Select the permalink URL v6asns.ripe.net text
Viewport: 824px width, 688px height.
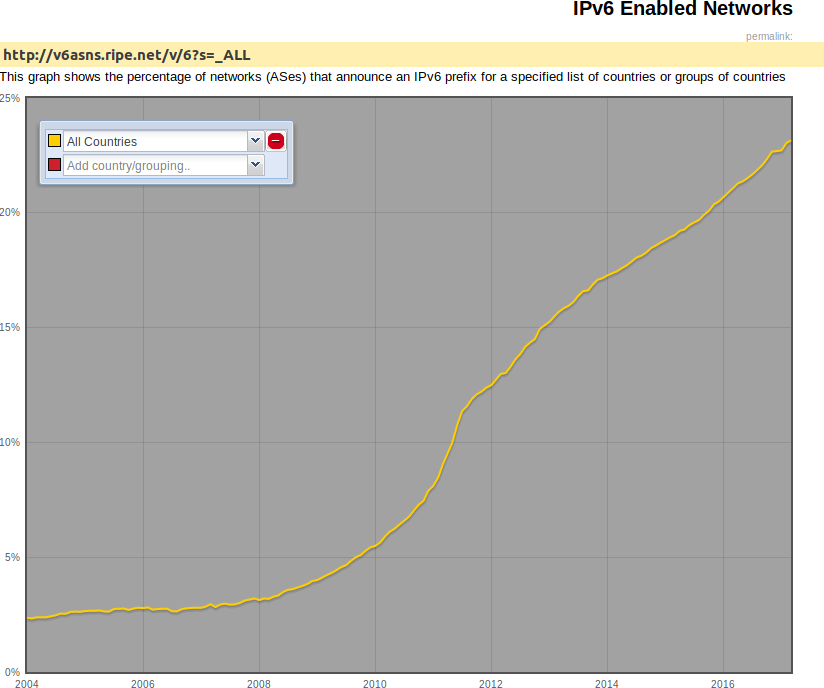tap(127, 55)
